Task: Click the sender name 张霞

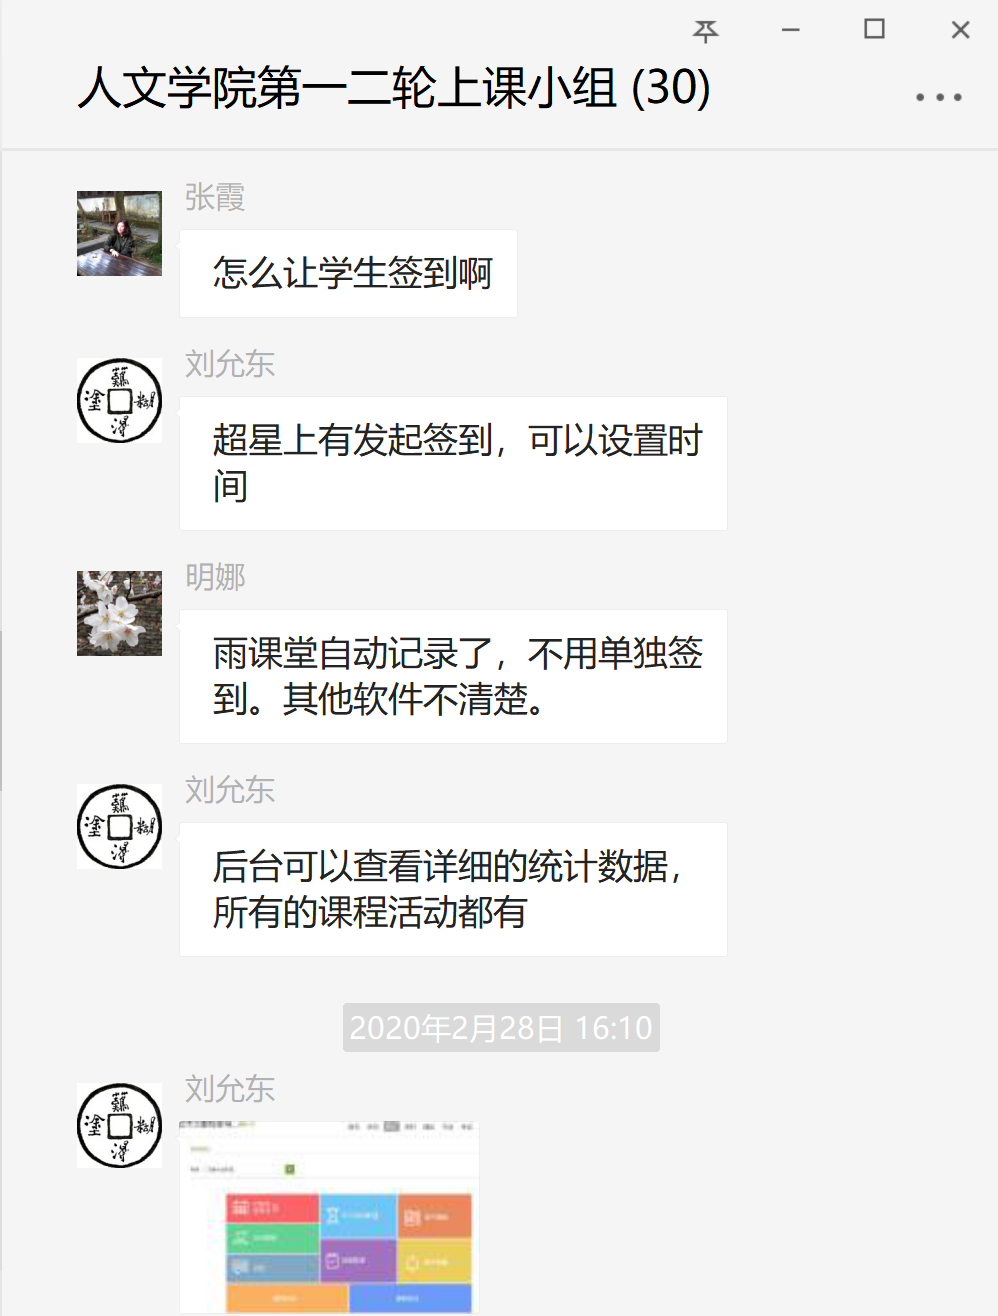Action: (x=215, y=197)
